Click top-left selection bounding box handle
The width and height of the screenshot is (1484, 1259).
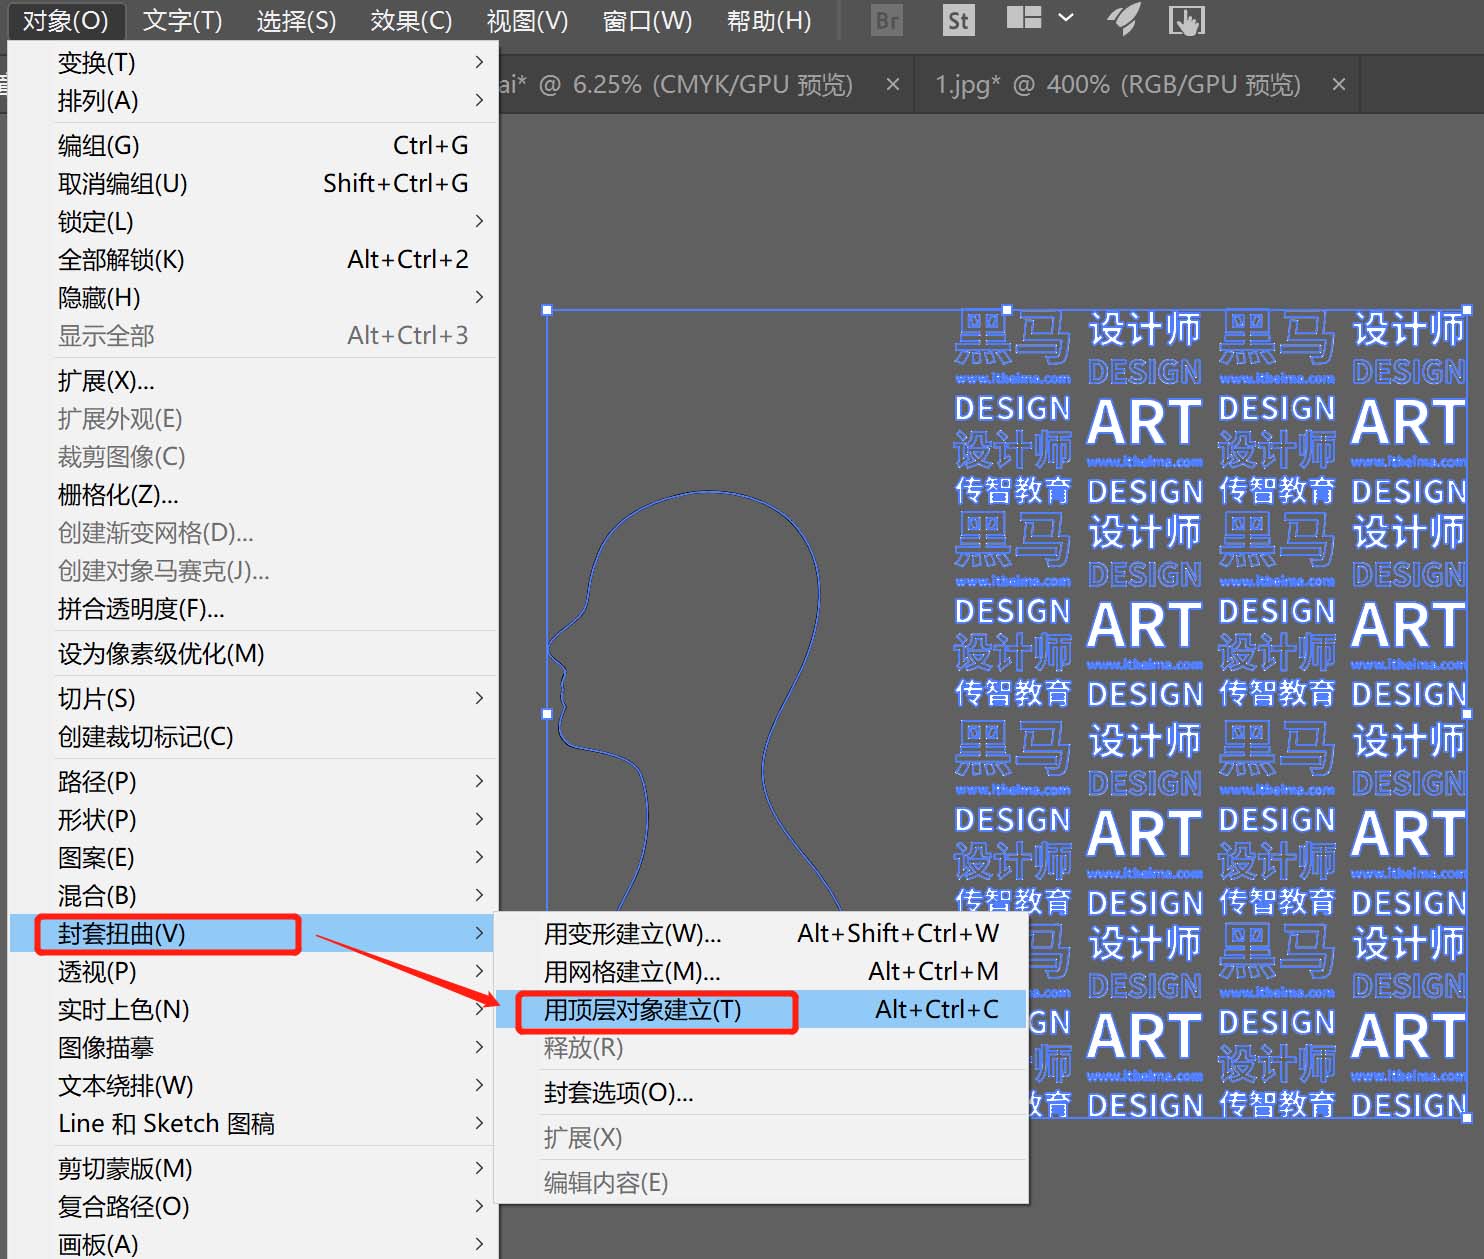(x=547, y=310)
